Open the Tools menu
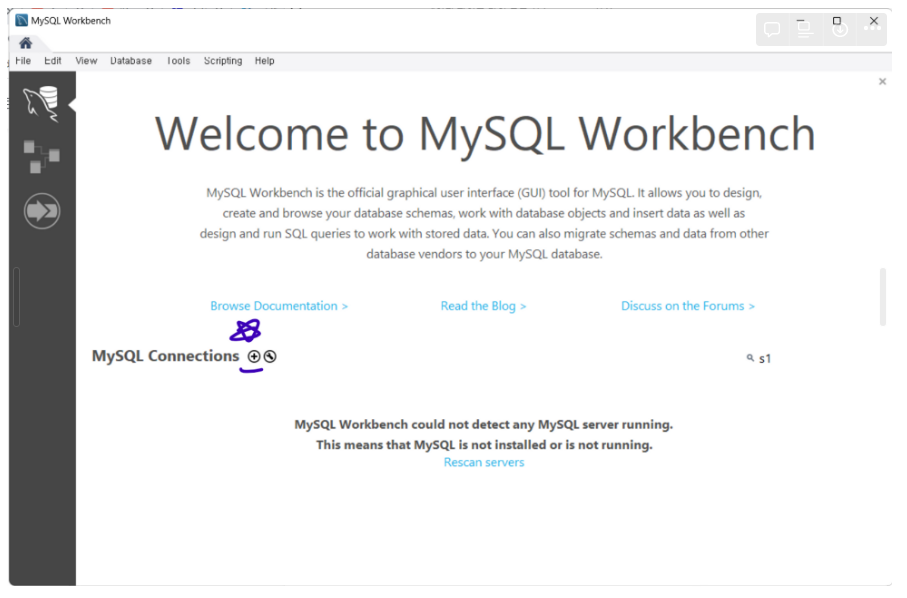907x598 pixels. pos(178,61)
